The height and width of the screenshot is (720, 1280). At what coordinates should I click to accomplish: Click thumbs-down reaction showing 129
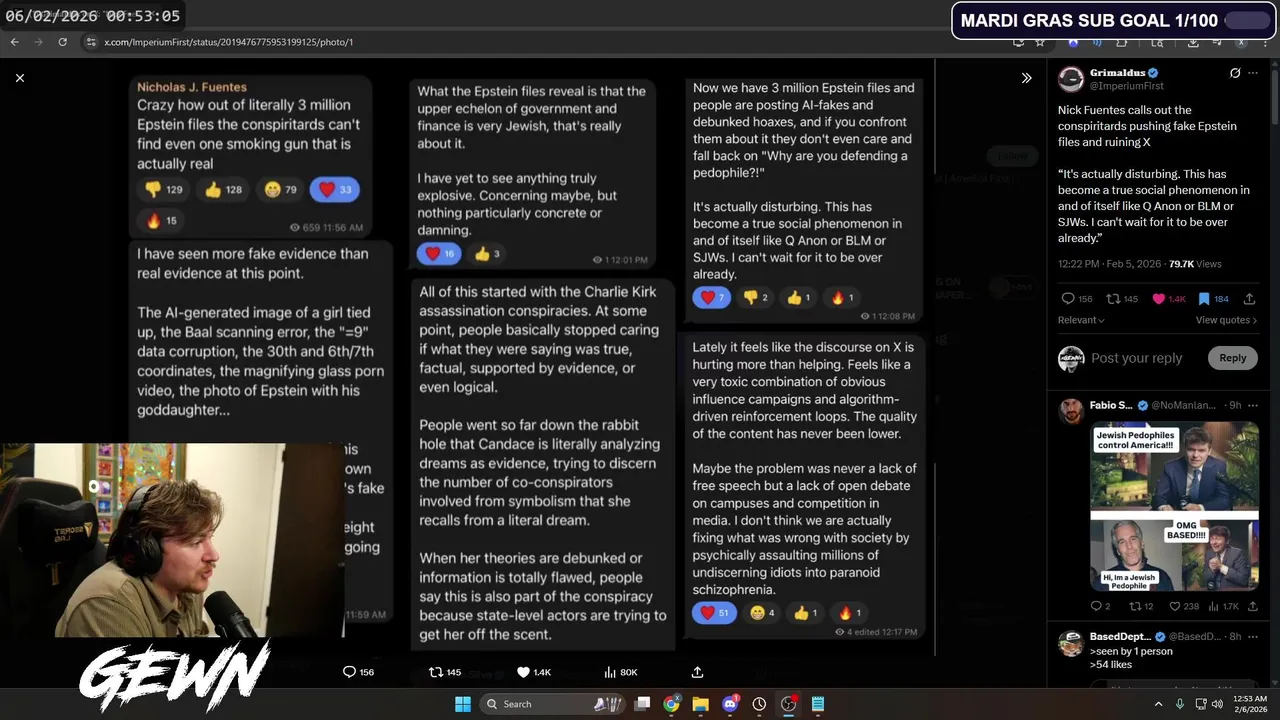[164, 189]
